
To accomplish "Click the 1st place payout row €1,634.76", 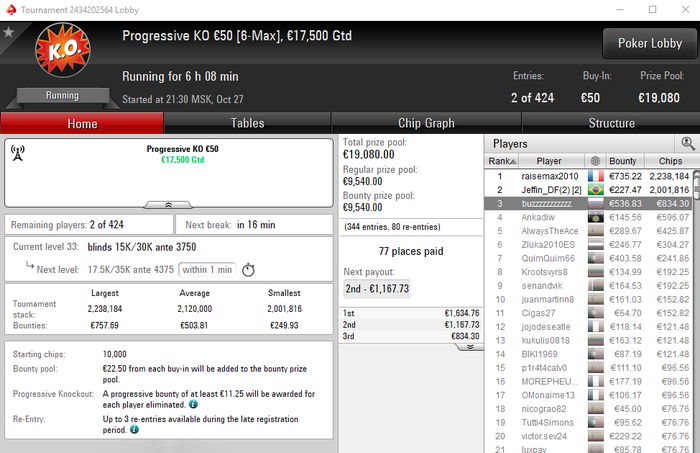I will tap(411, 313).
